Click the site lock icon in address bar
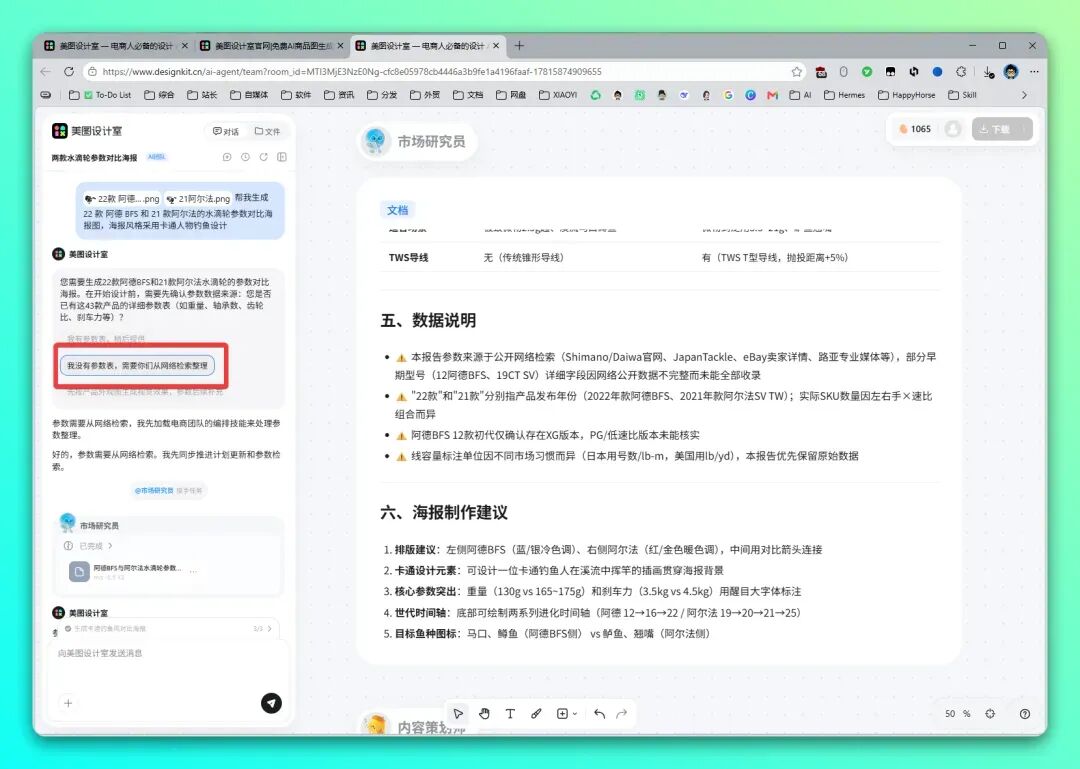1080x769 pixels. (x=92, y=72)
